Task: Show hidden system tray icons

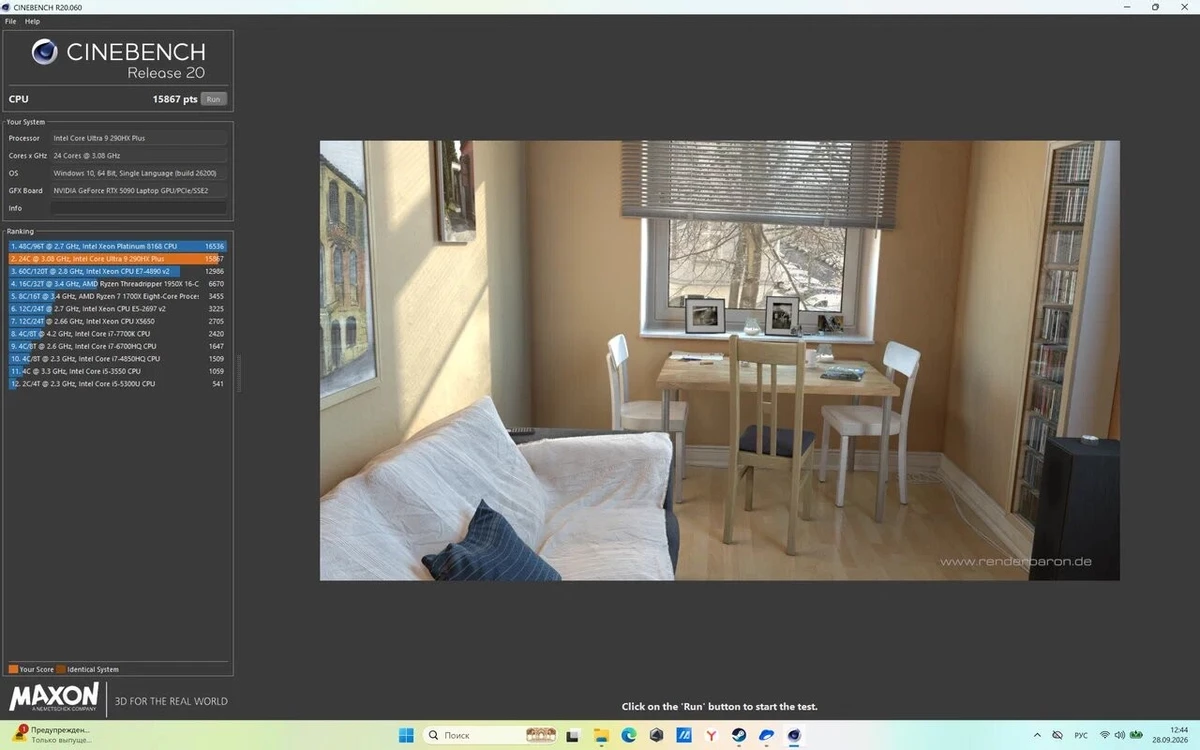Action: [x=1037, y=735]
